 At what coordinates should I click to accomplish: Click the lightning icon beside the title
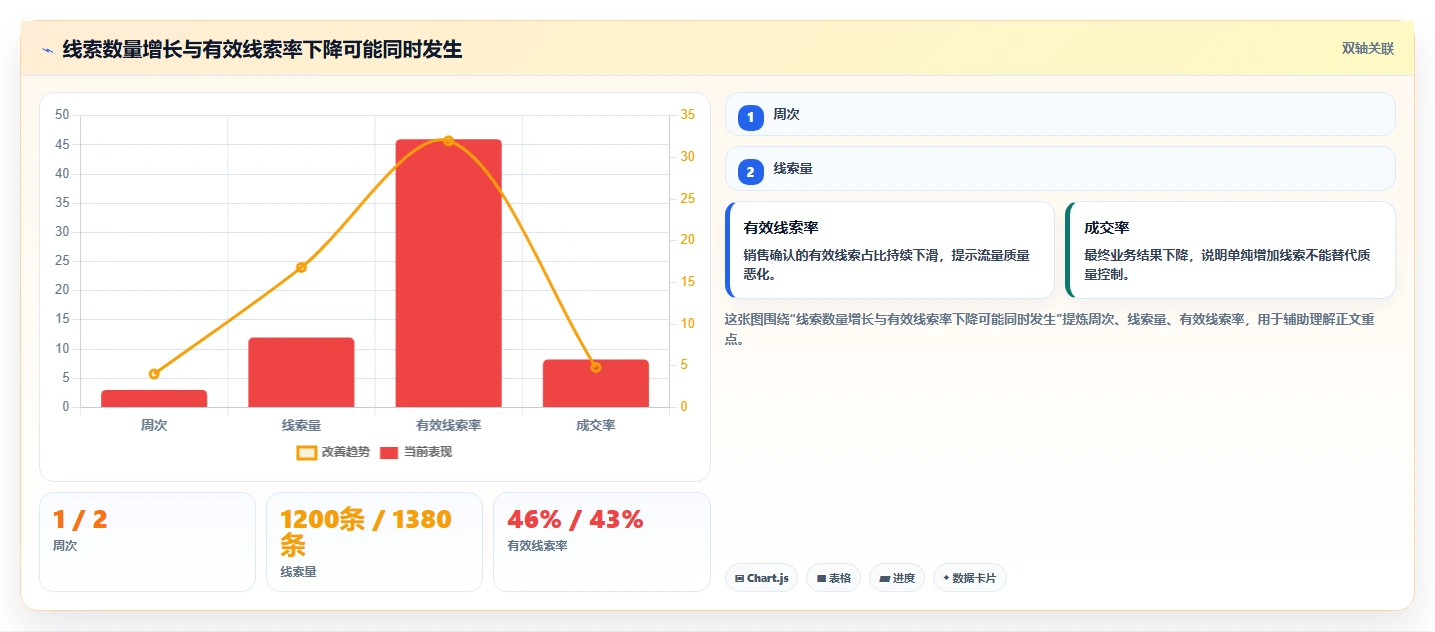pos(47,50)
